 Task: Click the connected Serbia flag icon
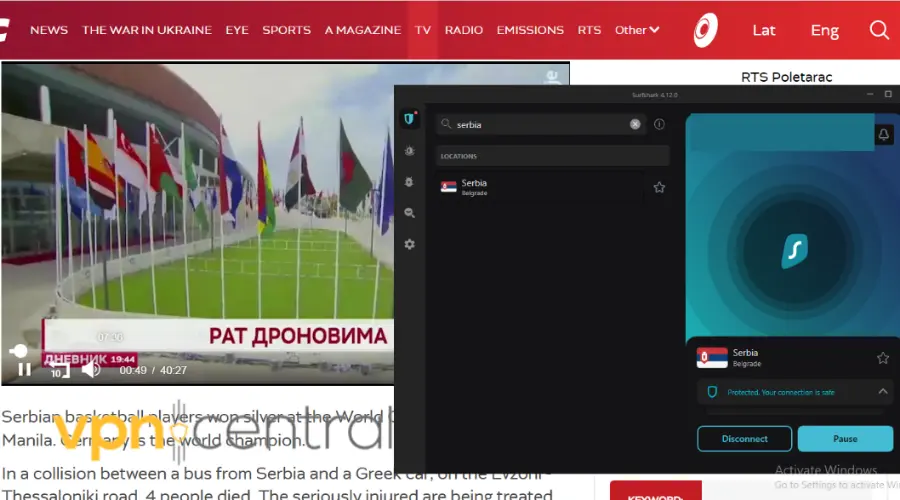coord(712,358)
